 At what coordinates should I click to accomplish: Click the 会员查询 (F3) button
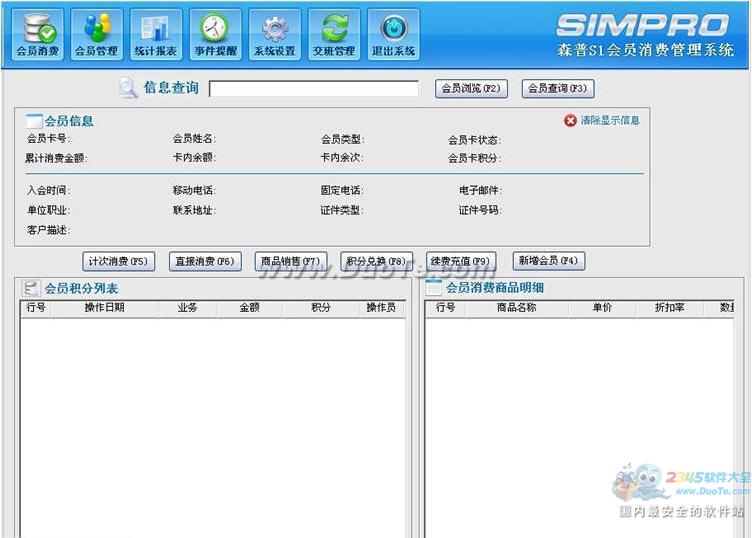558,88
